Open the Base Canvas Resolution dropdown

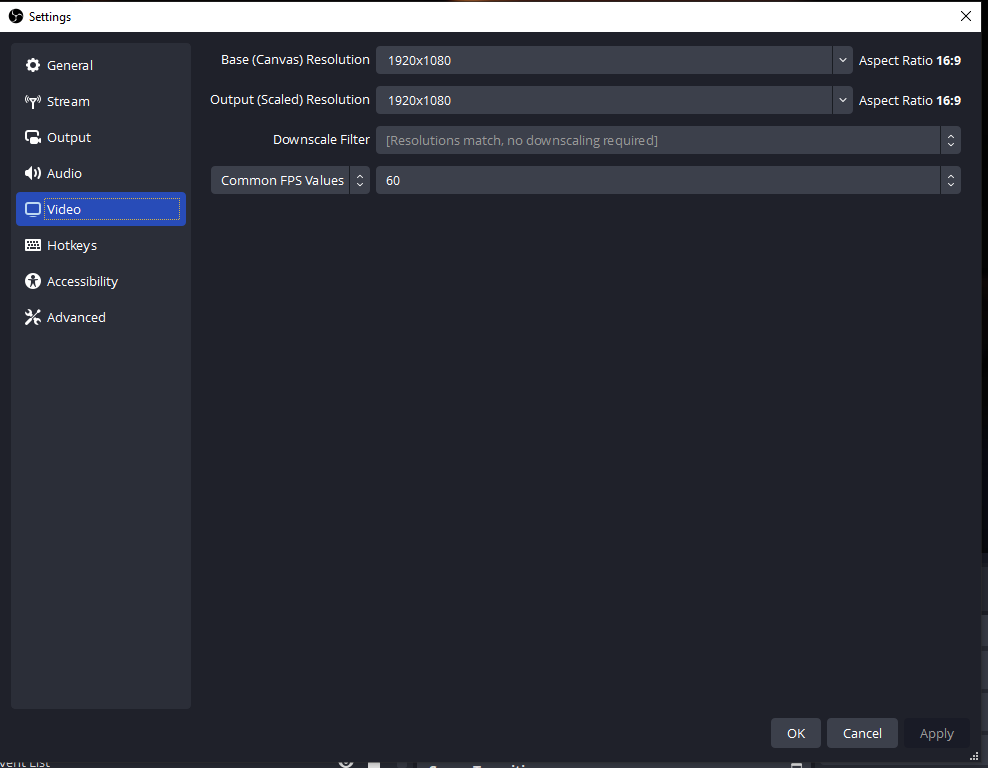point(843,60)
